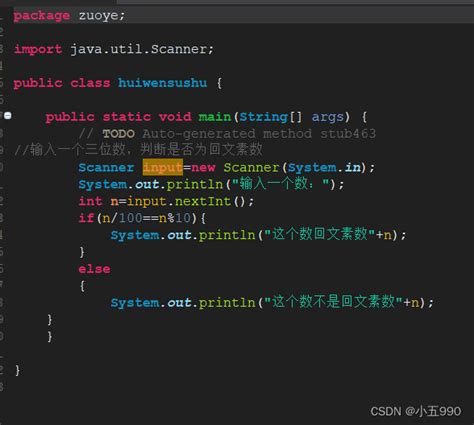The width and height of the screenshot is (474, 425).
Task: Click '100' number in if condition
Action: pos(130,218)
